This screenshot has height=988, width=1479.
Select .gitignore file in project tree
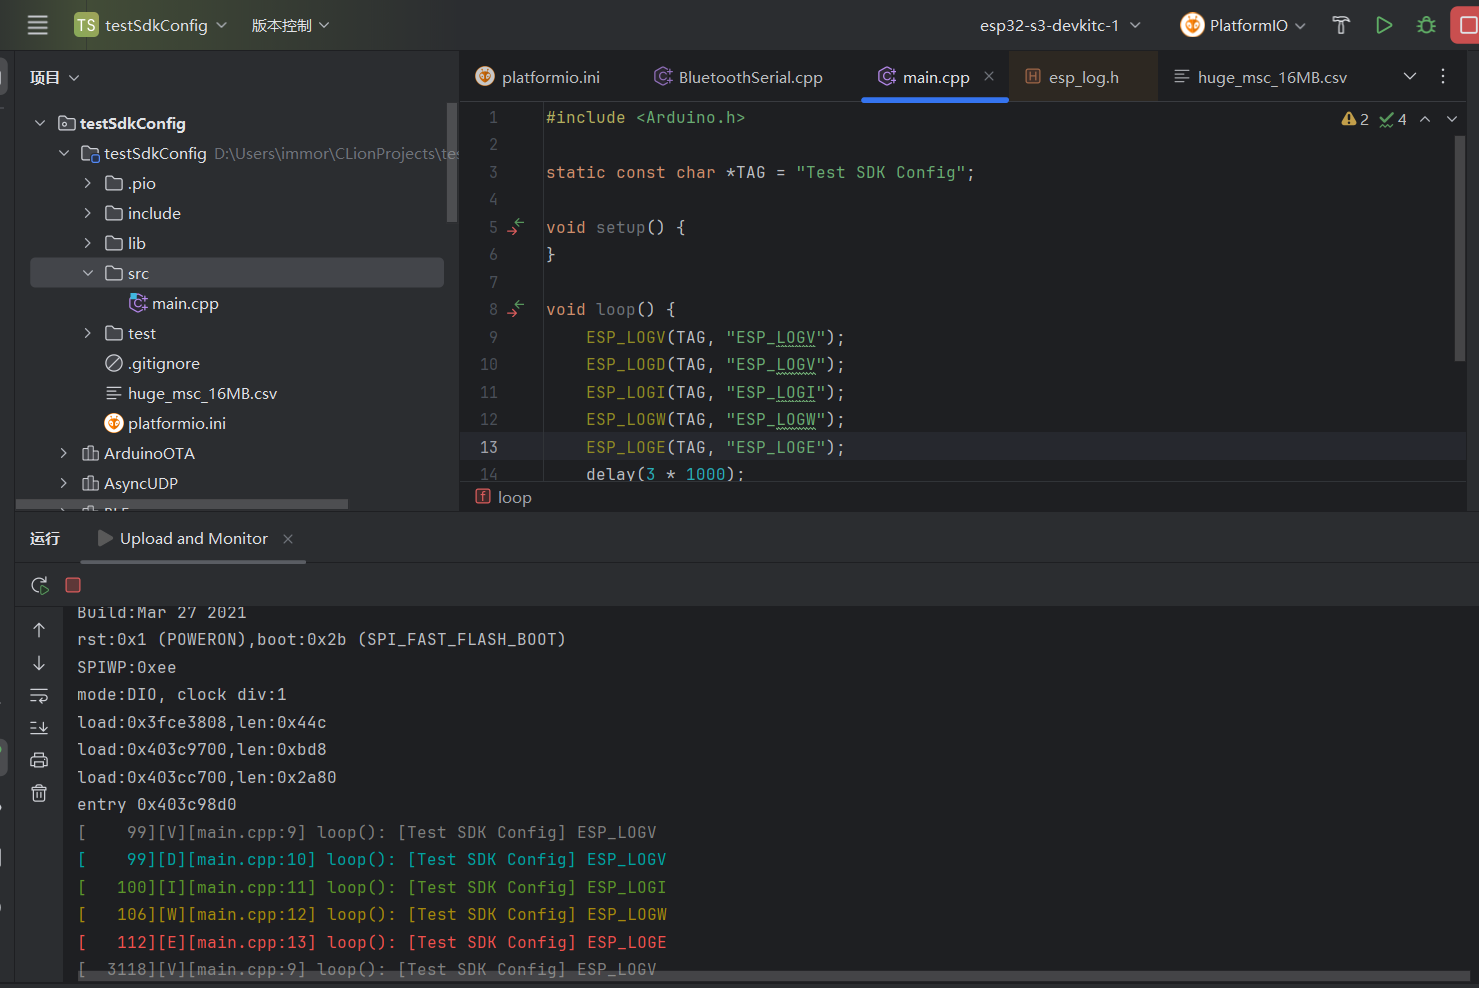pyautogui.click(x=152, y=363)
